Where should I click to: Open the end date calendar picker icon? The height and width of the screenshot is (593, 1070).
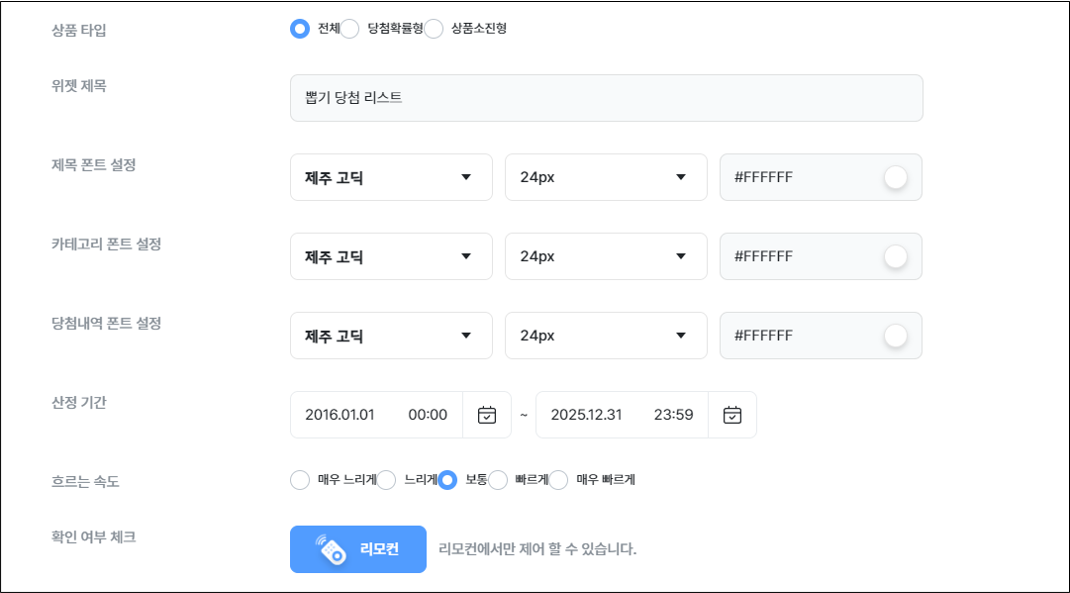pyautogui.click(x=732, y=415)
